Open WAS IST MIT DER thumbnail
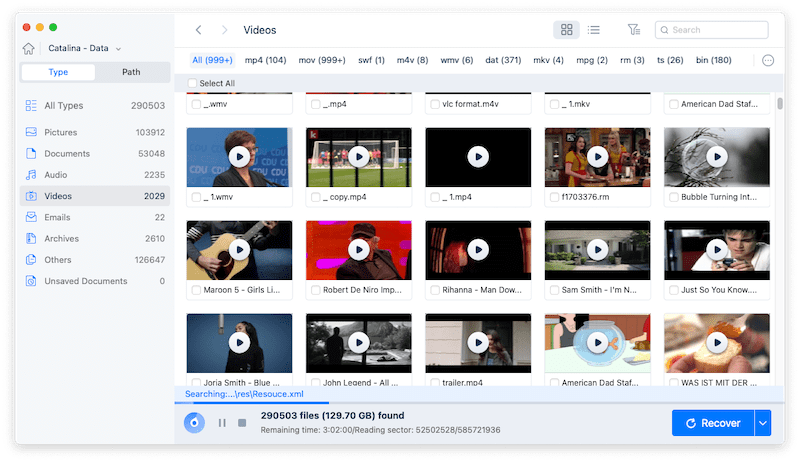This screenshot has height=462, width=800. (x=717, y=343)
